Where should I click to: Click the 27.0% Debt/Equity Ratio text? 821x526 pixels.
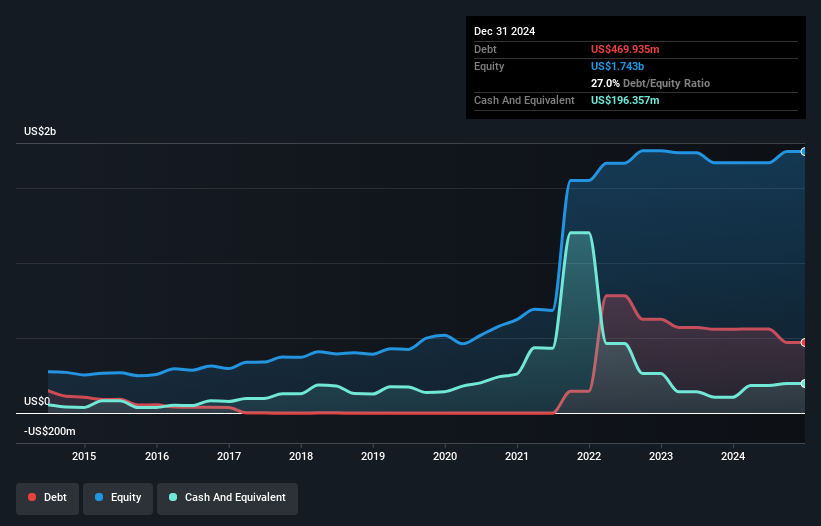(650, 83)
